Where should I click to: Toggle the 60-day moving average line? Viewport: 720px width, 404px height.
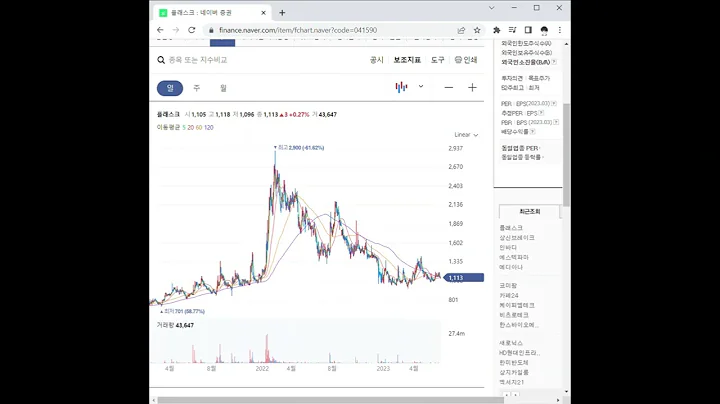tap(199, 128)
